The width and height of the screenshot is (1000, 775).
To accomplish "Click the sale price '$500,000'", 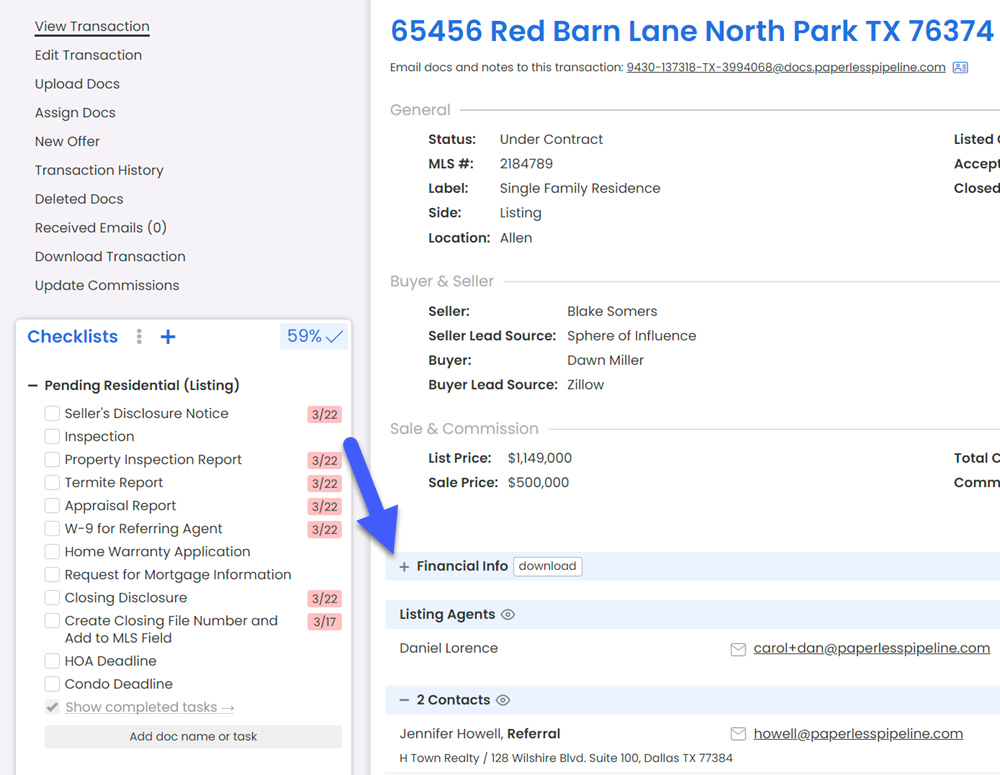I will pyautogui.click(x=538, y=483).
